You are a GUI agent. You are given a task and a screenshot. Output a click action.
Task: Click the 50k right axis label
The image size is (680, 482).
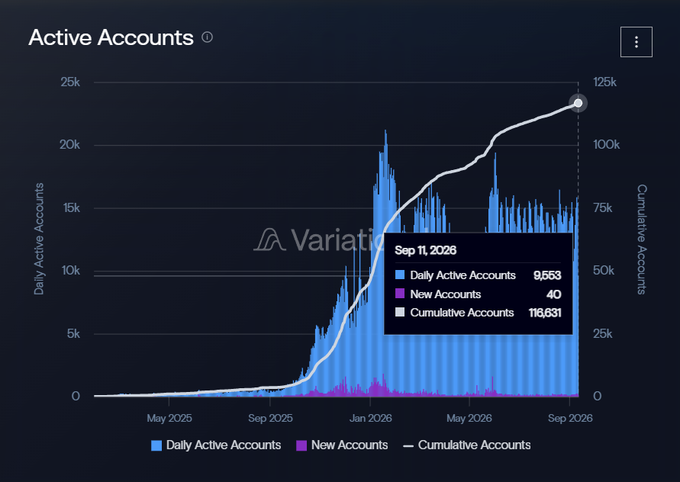(603, 270)
